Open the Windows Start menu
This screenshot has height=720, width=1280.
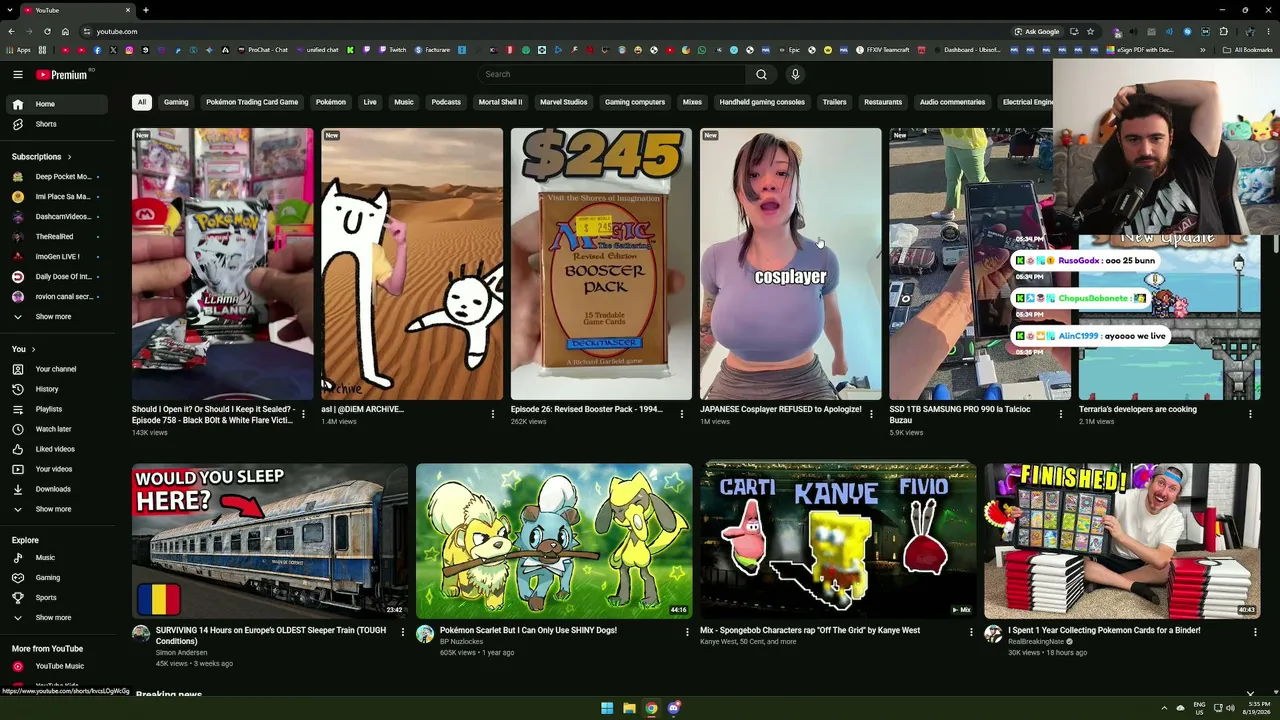[607, 708]
